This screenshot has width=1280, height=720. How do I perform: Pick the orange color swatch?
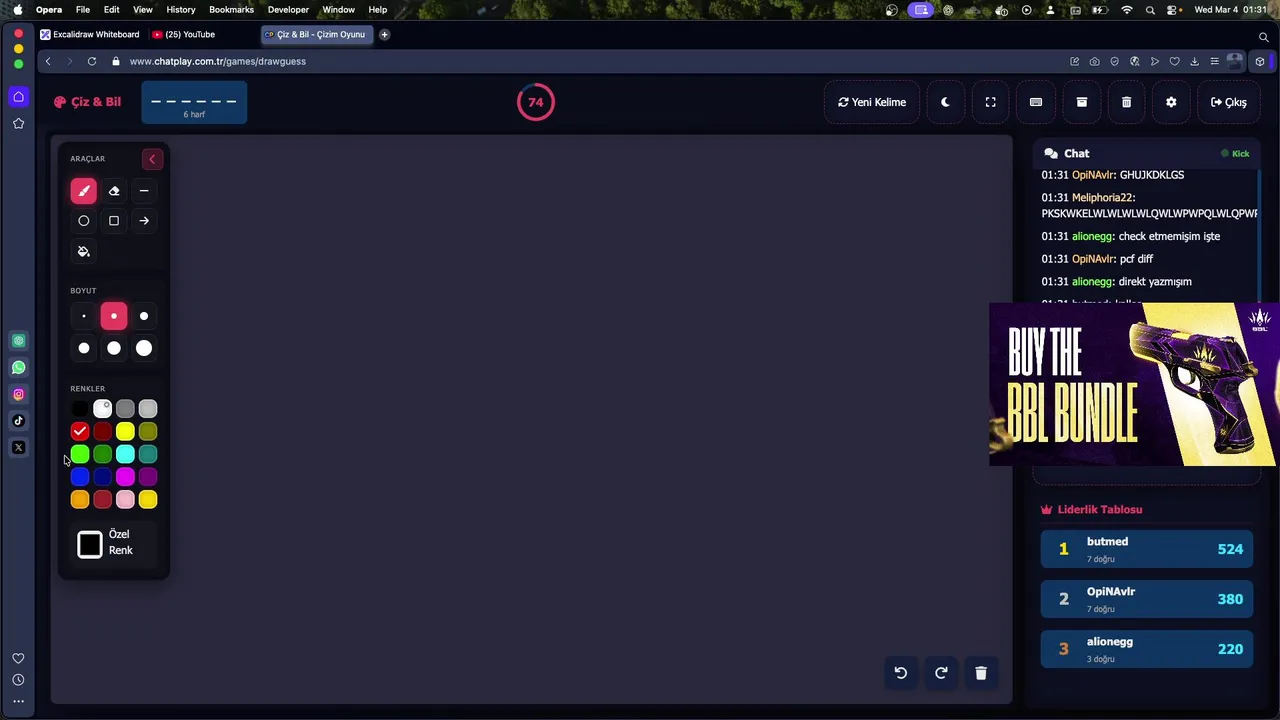[x=80, y=500]
